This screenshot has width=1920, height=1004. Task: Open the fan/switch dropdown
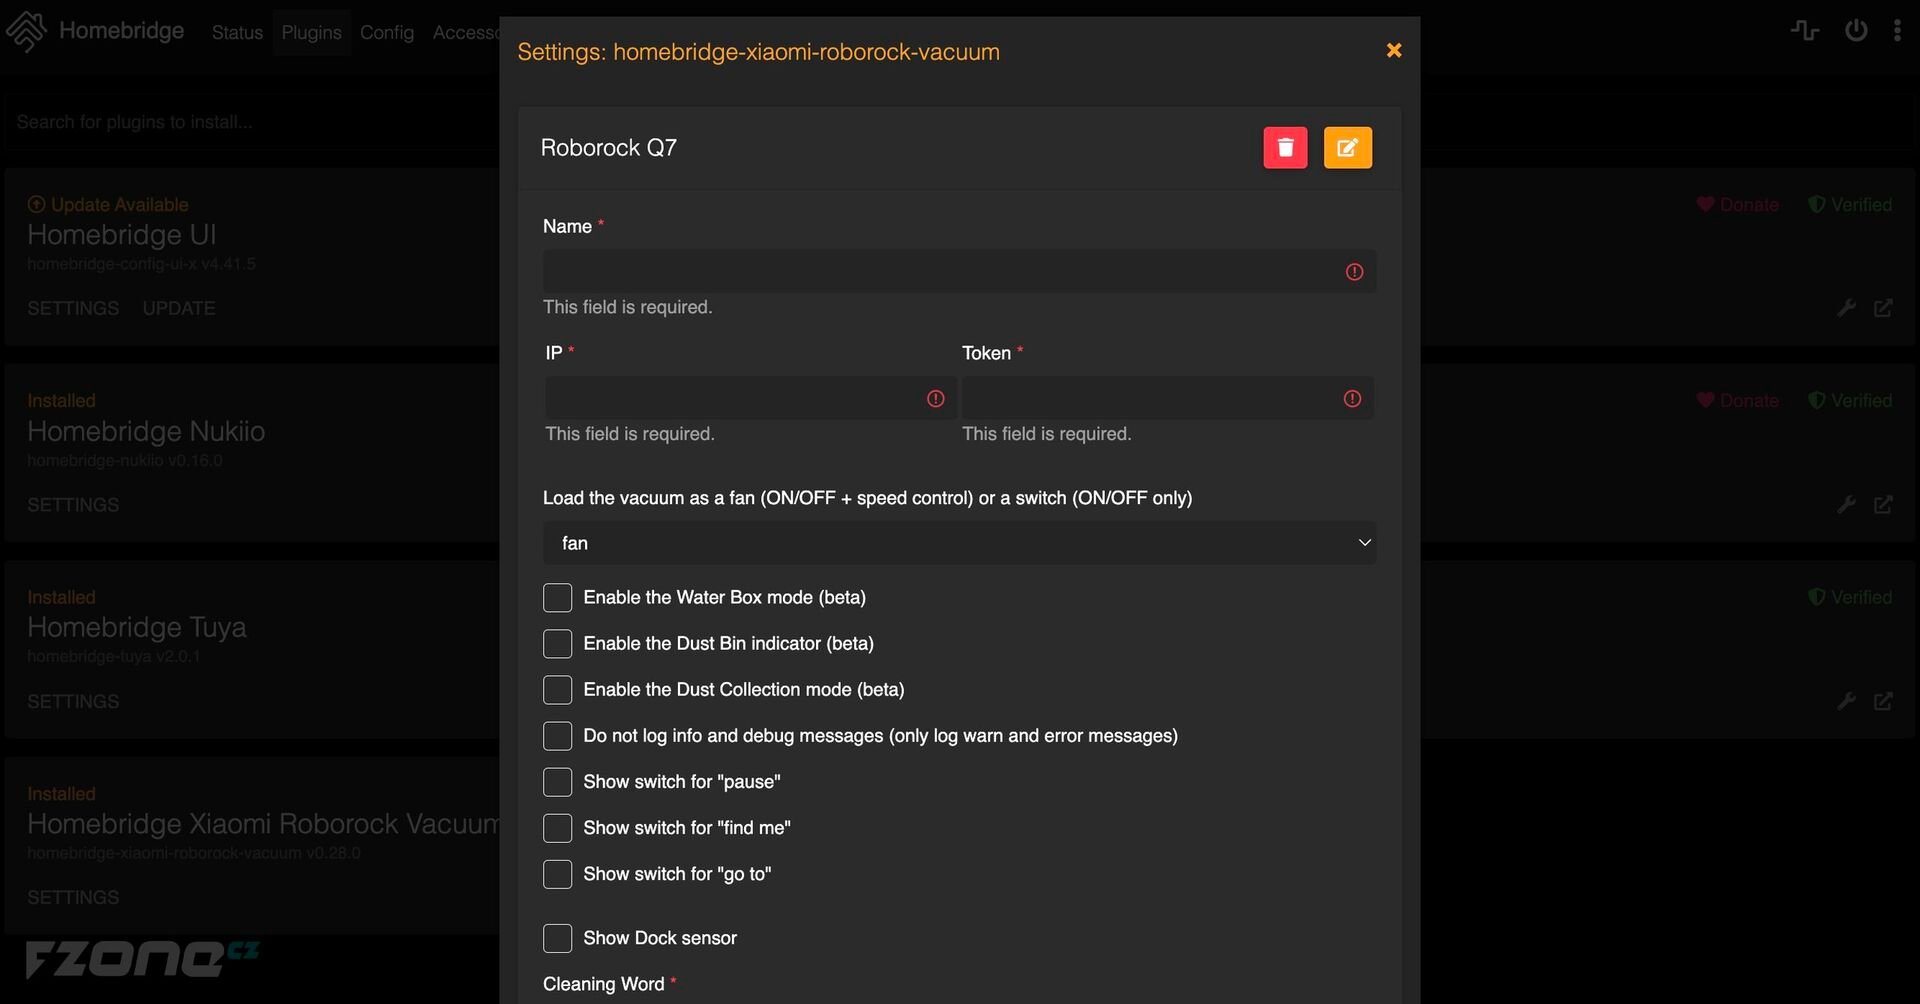[x=959, y=543]
